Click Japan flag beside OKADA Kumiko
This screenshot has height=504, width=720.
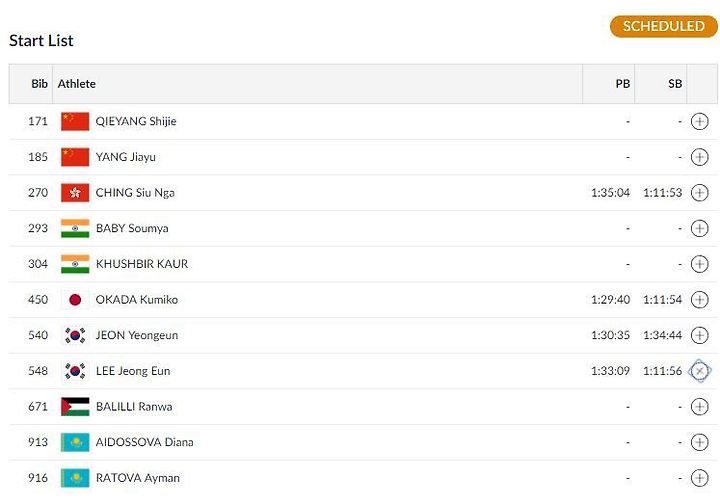(75, 300)
